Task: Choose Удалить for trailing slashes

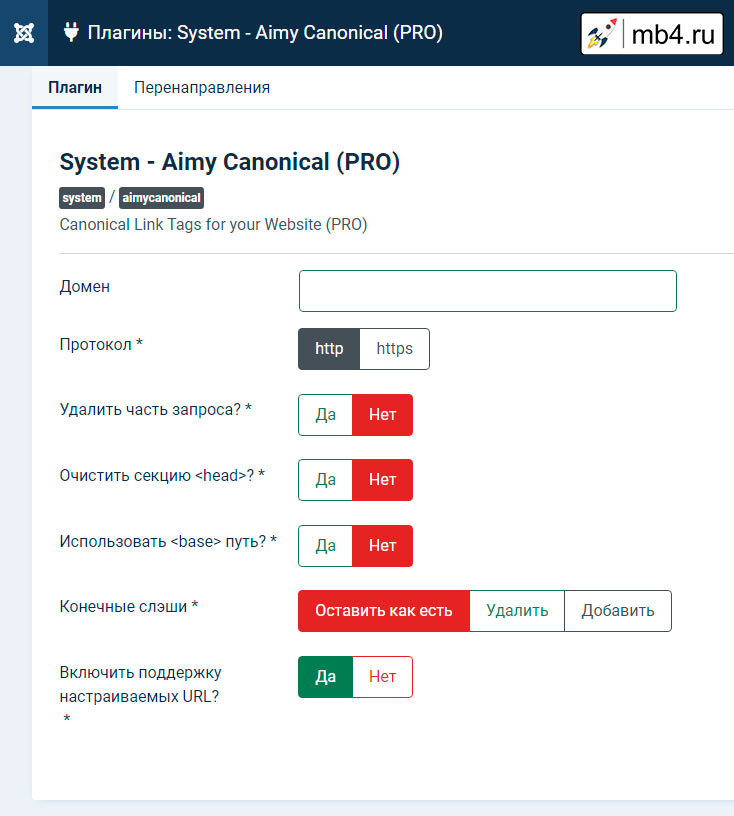Action: pyautogui.click(x=517, y=611)
